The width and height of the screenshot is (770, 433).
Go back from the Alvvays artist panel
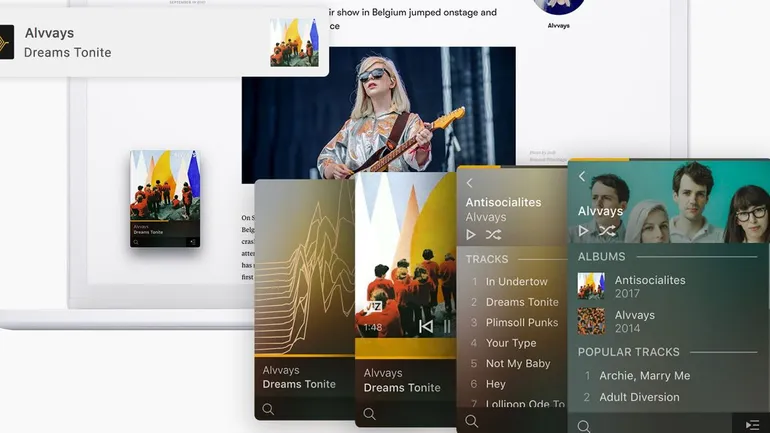click(x=582, y=177)
